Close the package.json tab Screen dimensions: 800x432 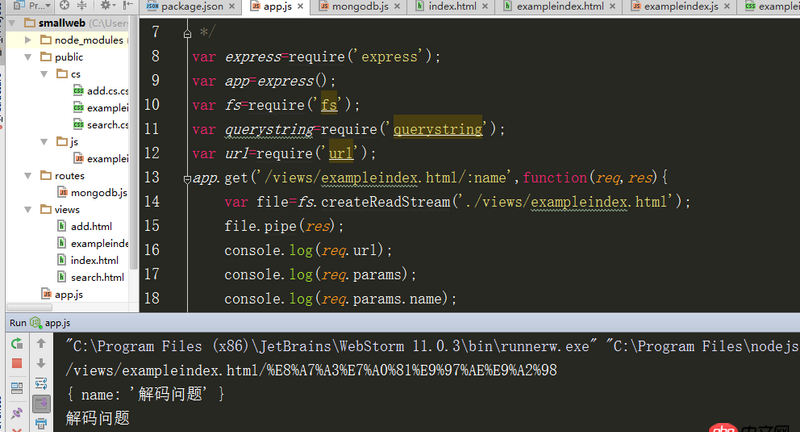[232, 6]
